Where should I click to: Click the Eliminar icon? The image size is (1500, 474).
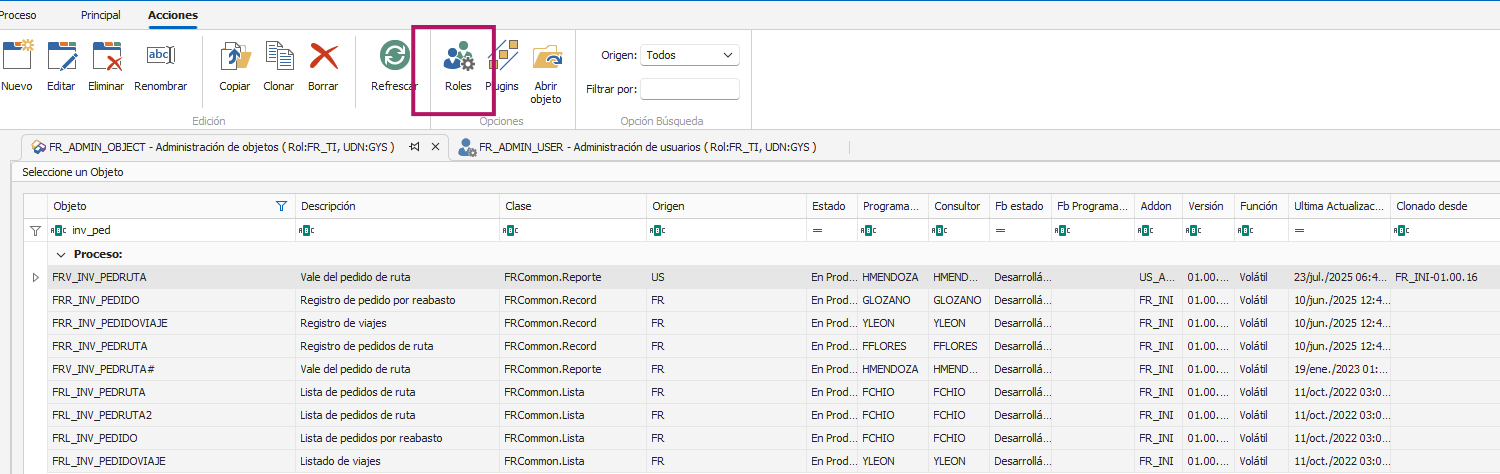pyautogui.click(x=106, y=58)
